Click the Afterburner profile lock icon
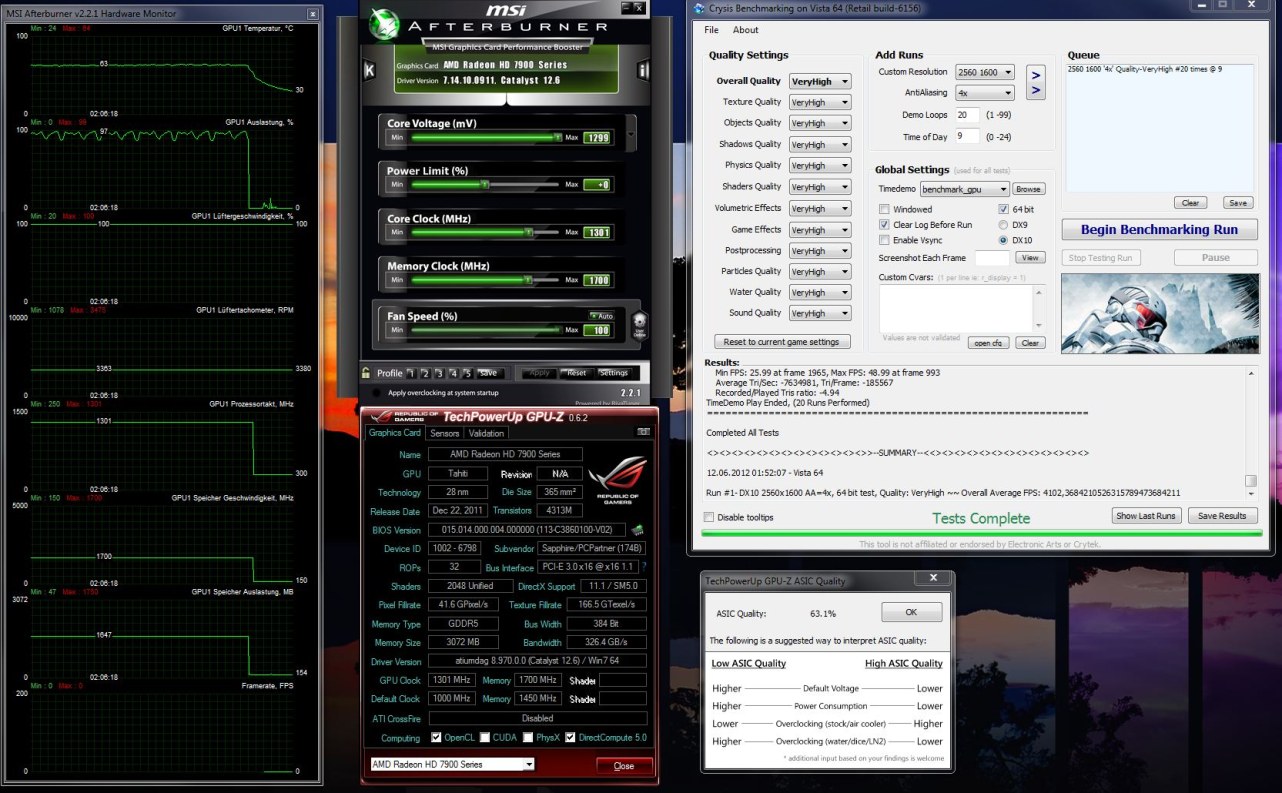 click(x=367, y=373)
